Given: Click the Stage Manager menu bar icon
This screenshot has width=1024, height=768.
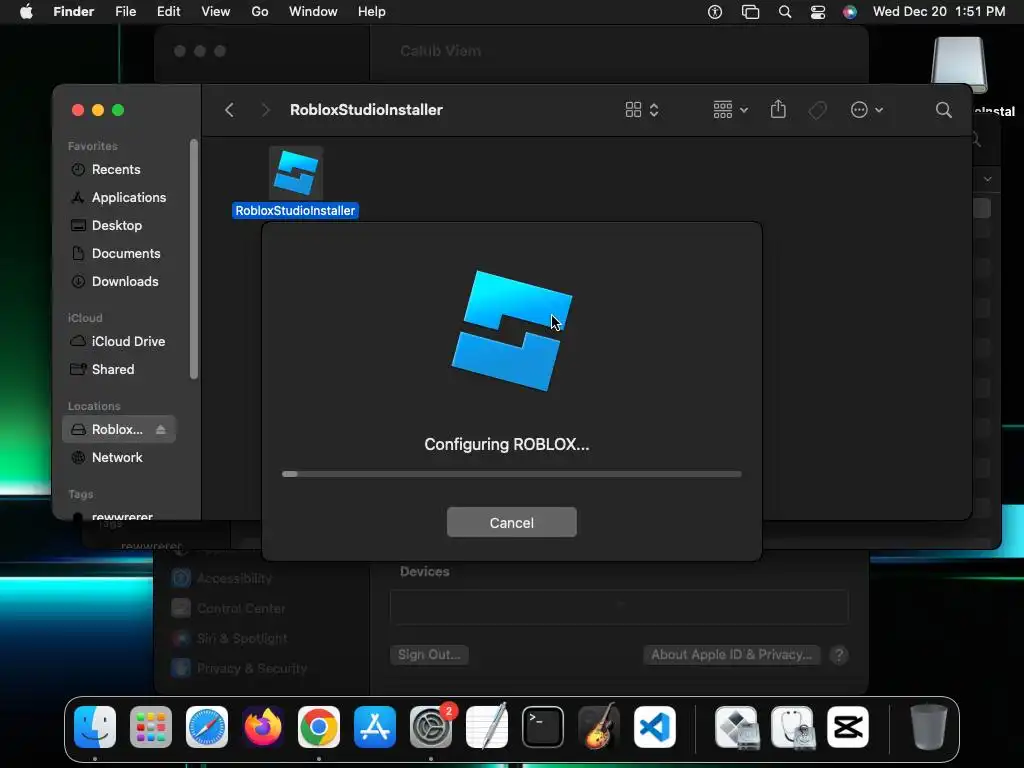Looking at the screenshot, I should click(x=750, y=12).
